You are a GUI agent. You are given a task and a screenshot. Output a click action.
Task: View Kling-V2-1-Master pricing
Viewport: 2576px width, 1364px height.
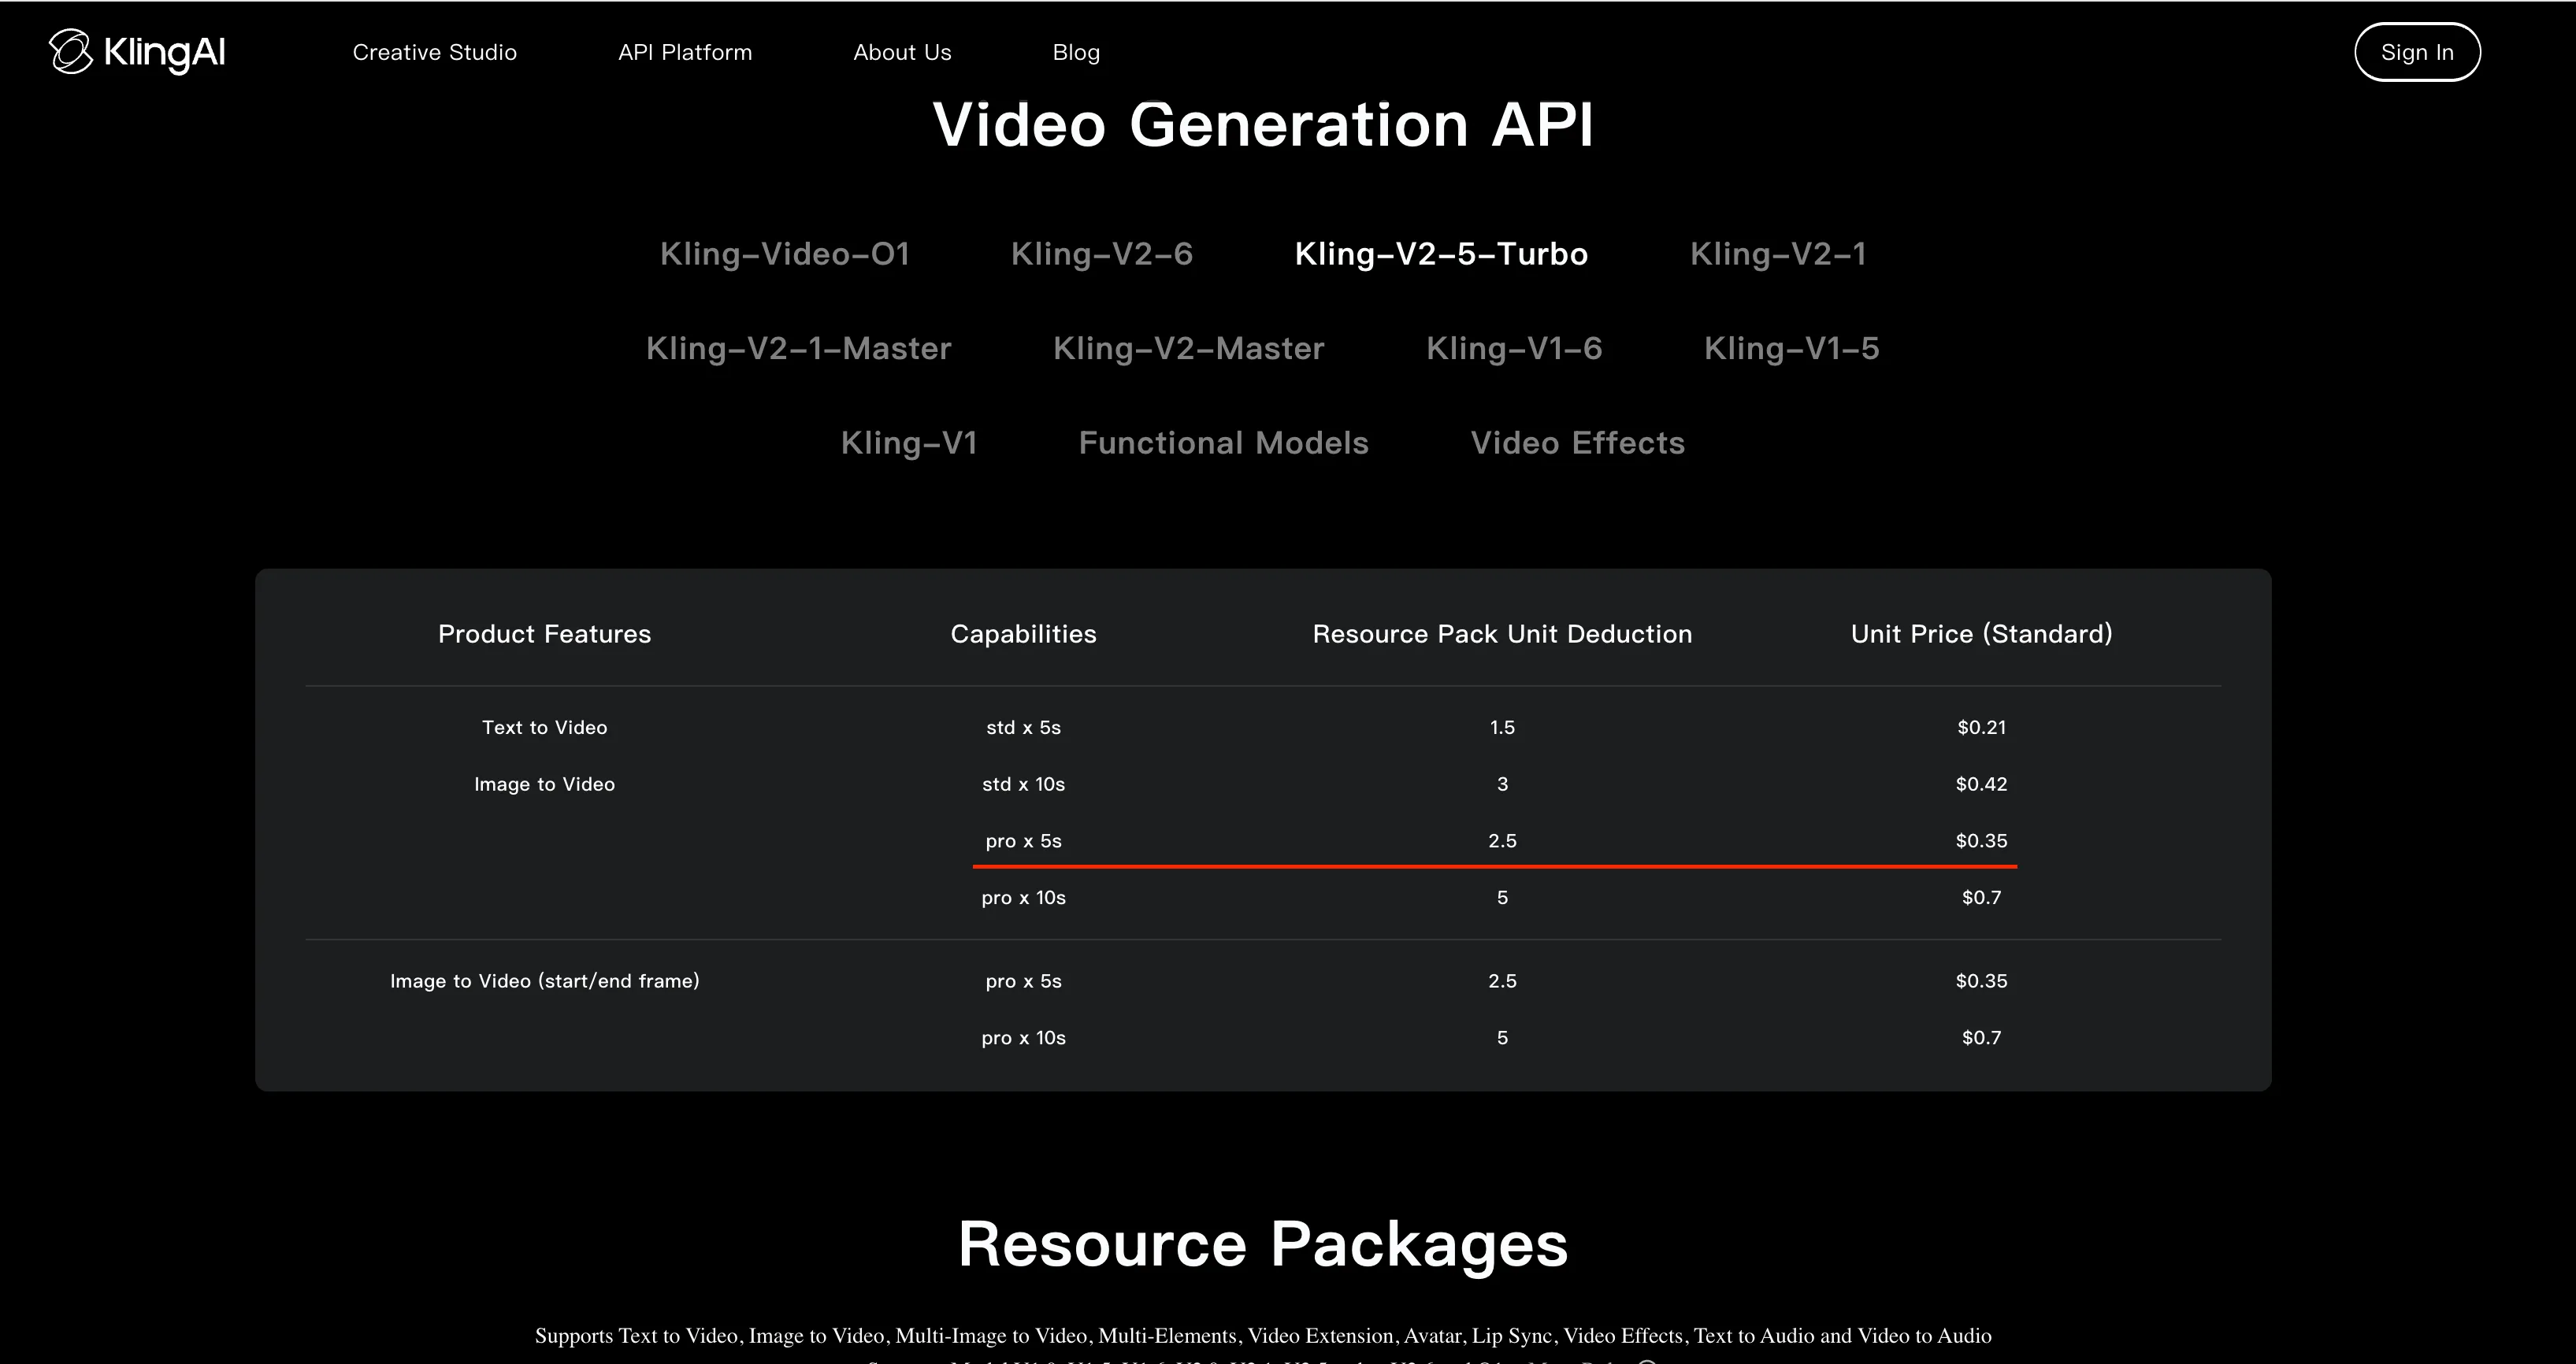point(799,348)
